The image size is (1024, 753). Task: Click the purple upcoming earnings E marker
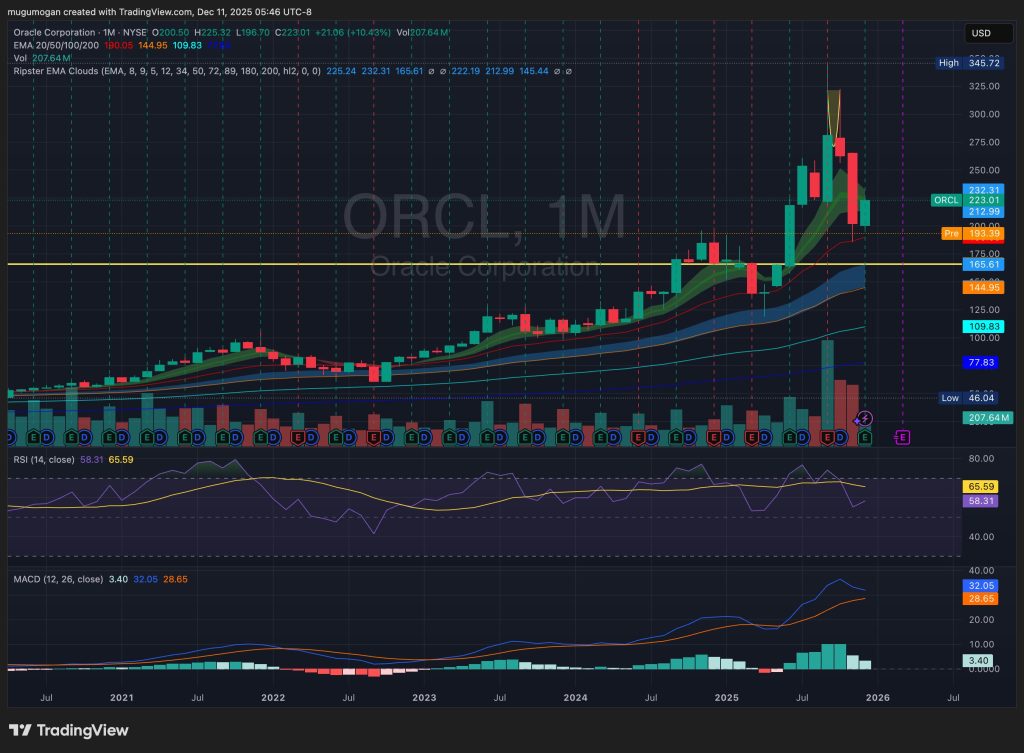(x=902, y=437)
